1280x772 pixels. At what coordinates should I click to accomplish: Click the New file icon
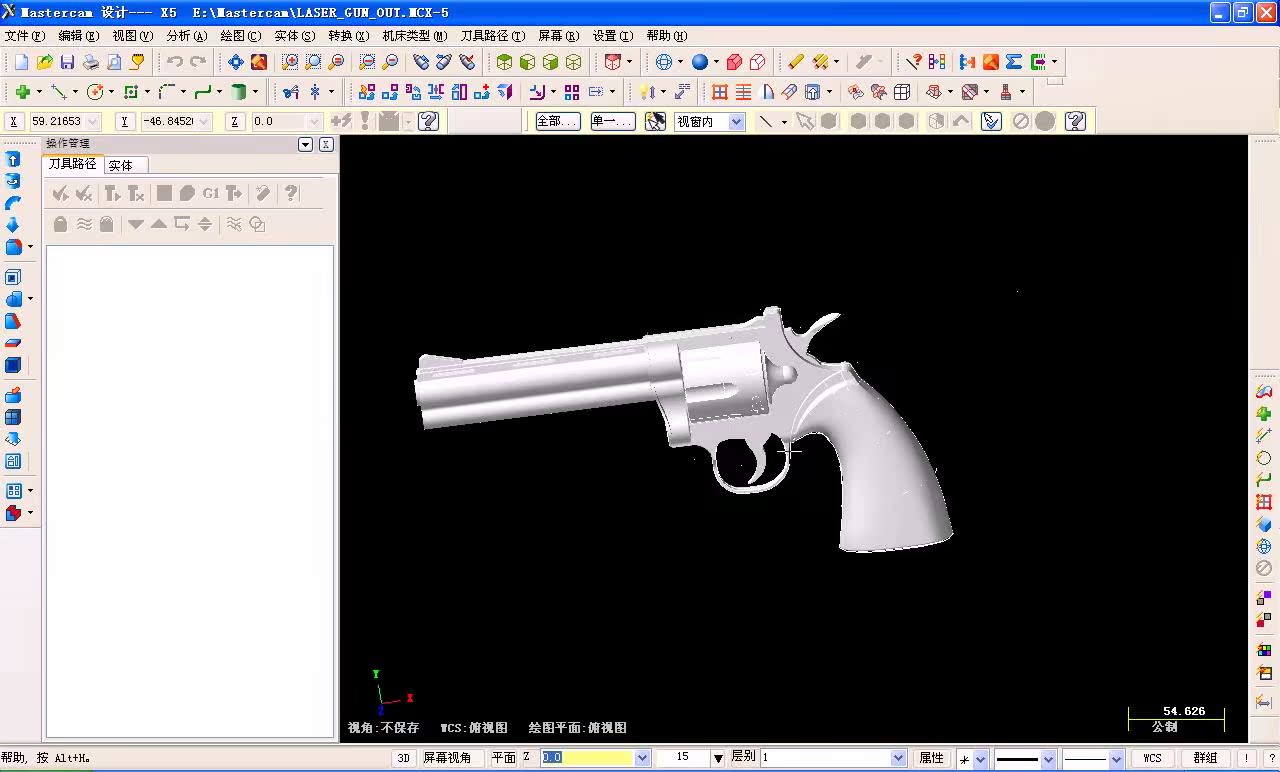pyautogui.click(x=21, y=62)
